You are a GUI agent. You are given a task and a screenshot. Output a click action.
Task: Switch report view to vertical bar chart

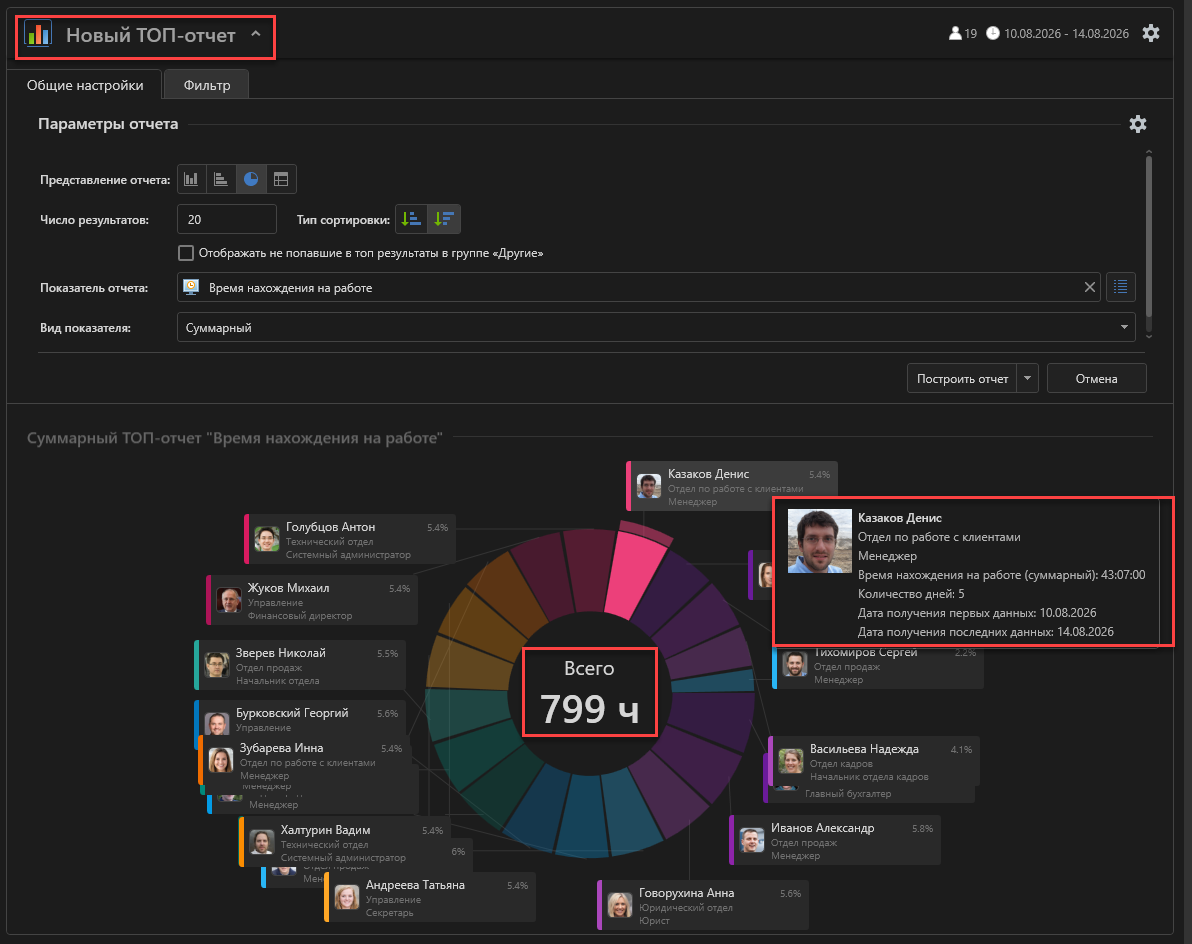tap(192, 179)
